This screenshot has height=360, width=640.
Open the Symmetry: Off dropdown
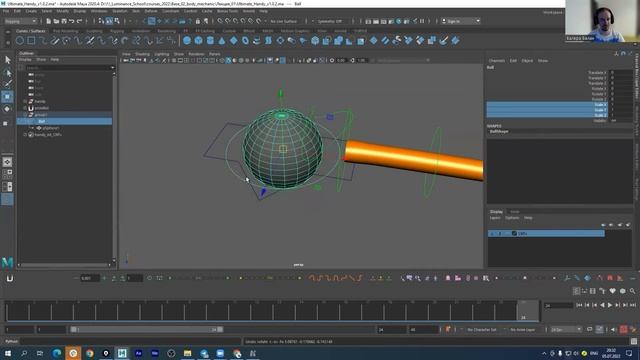(x=331, y=21)
